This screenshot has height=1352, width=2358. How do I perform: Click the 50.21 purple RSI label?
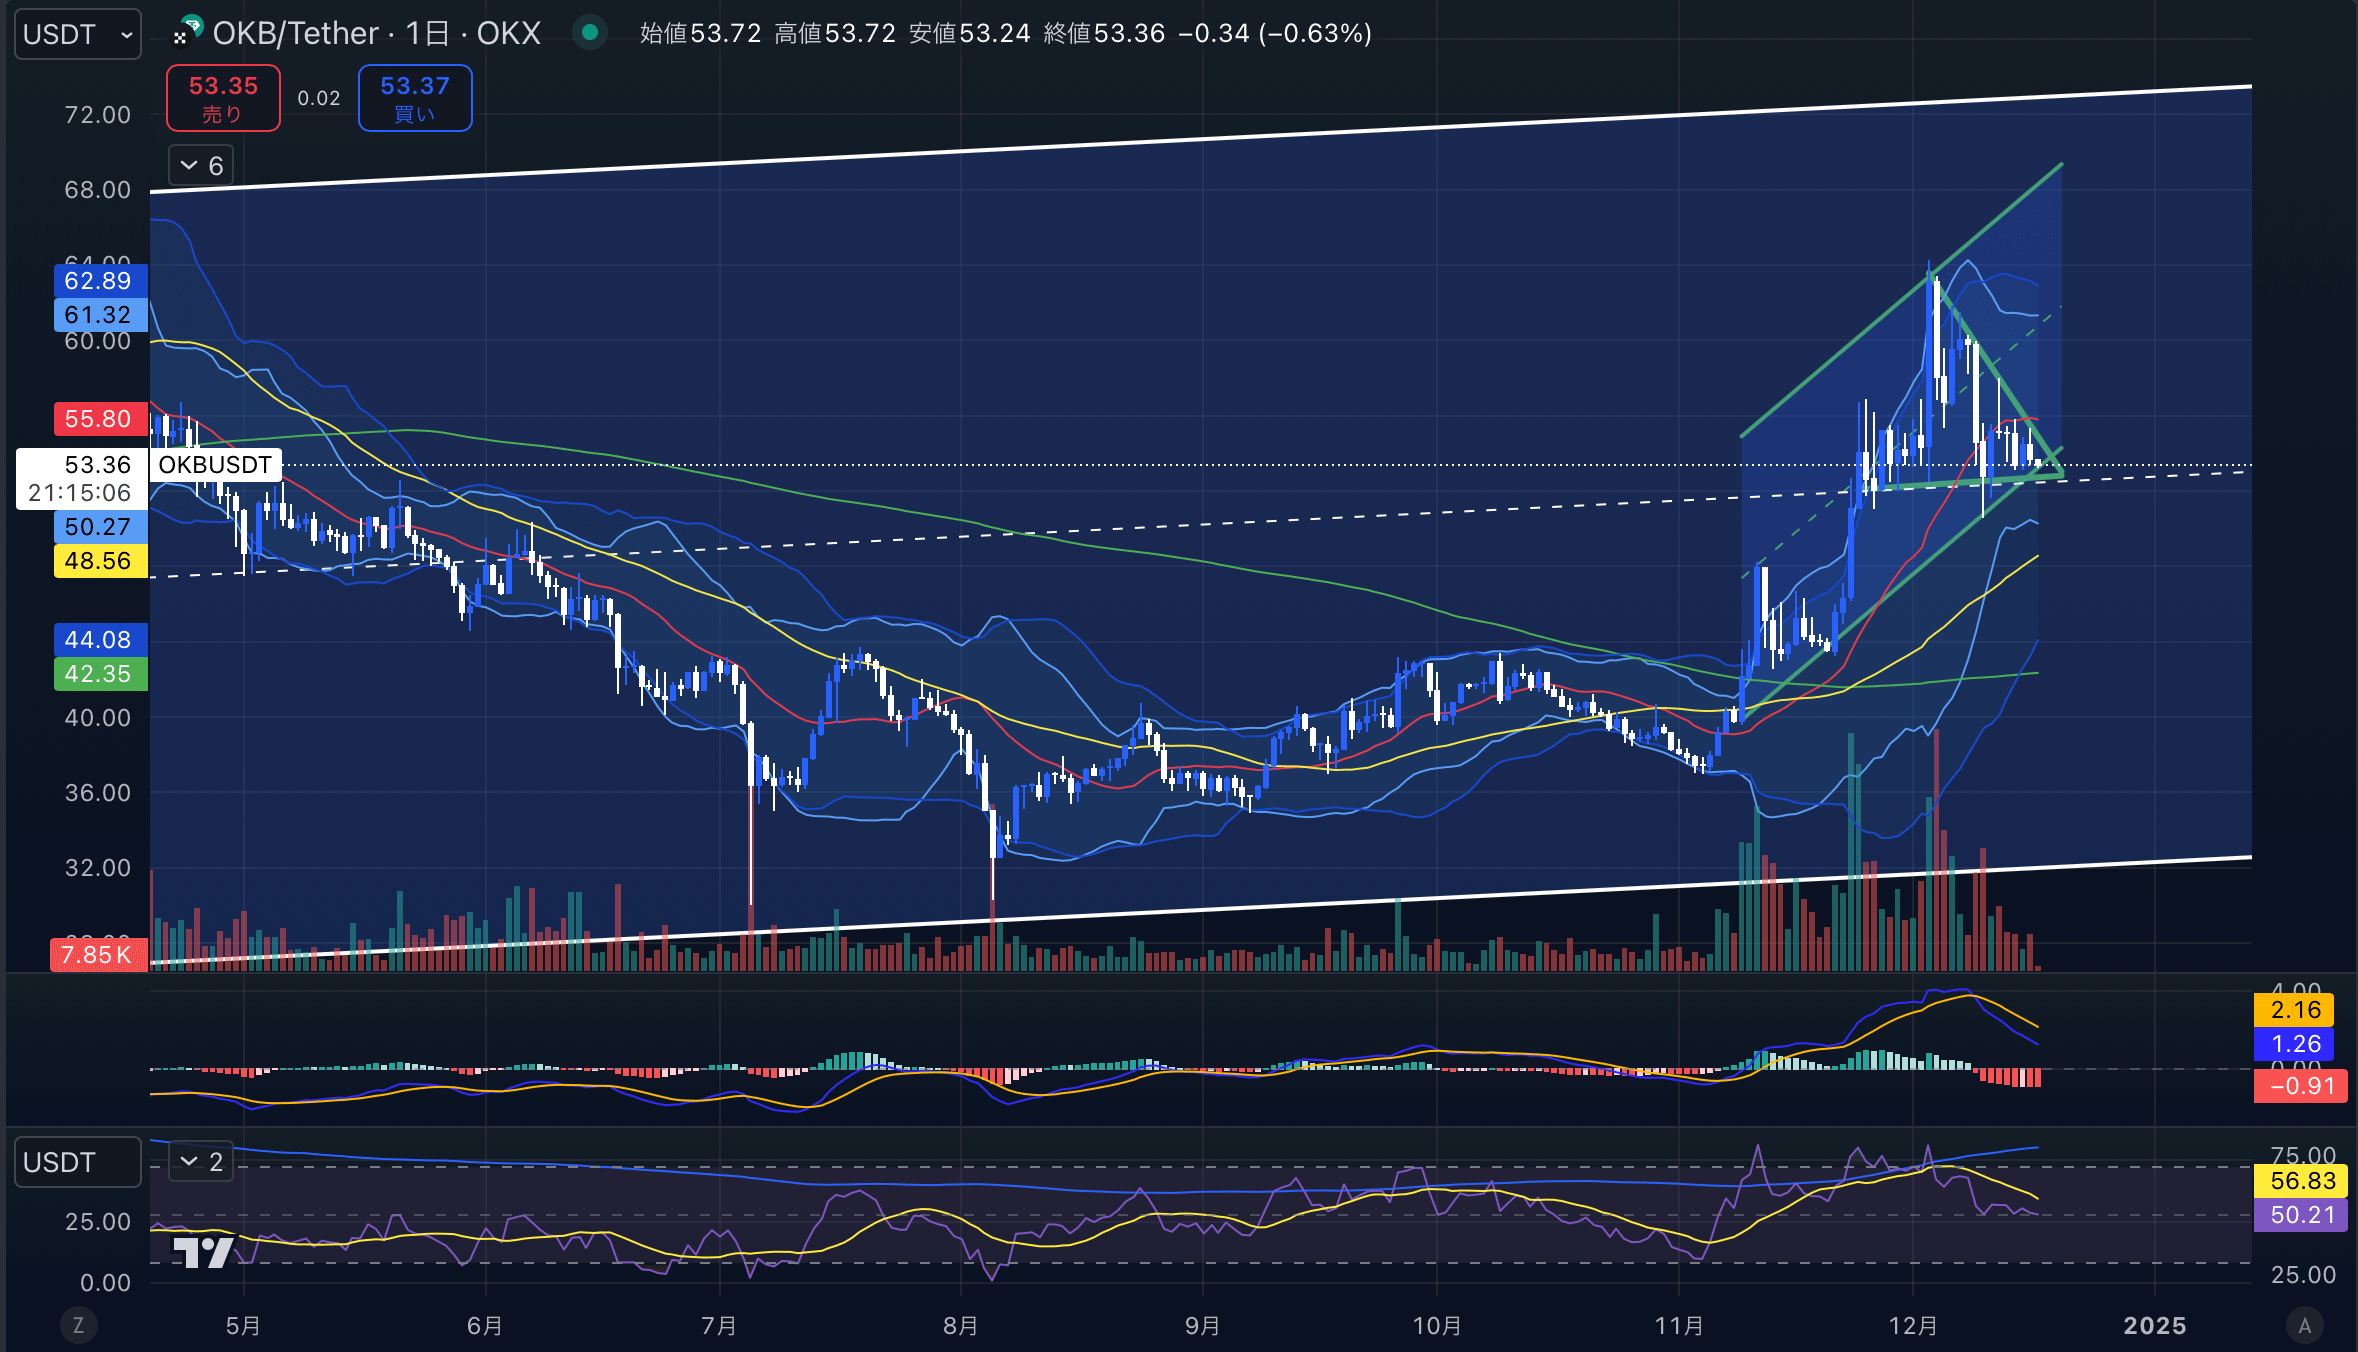coord(2301,1215)
